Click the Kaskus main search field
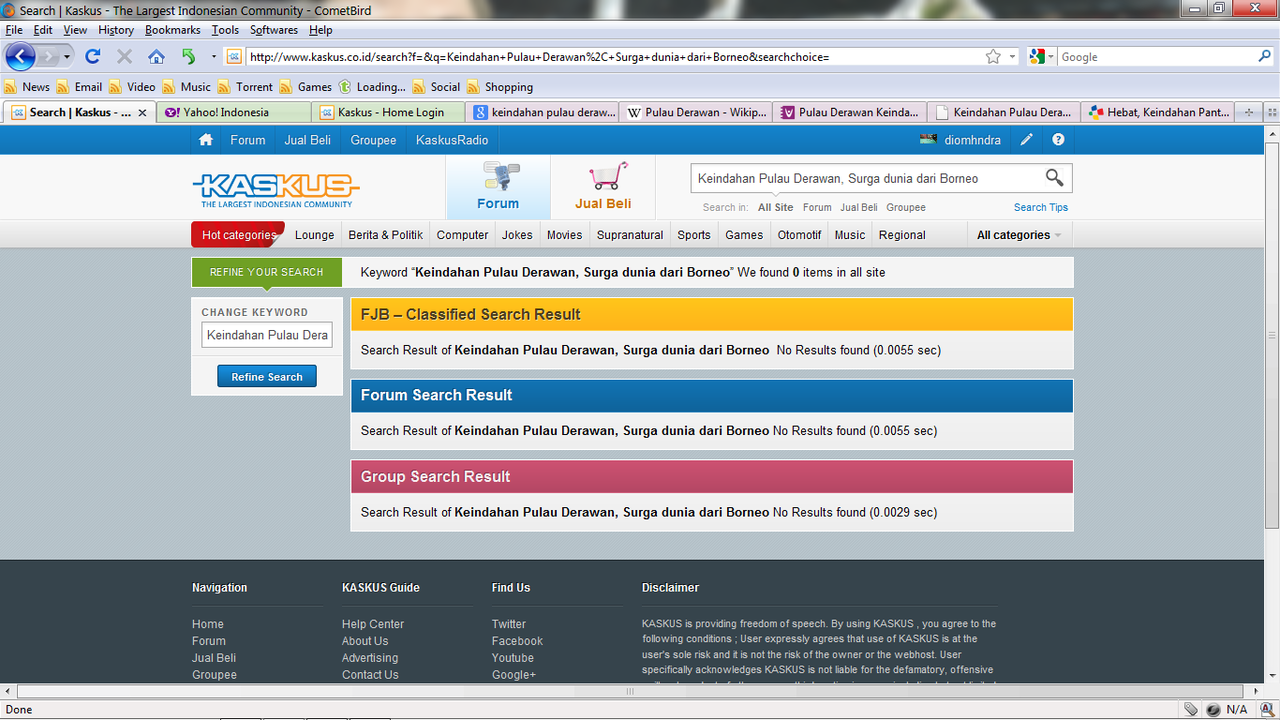Viewport: 1280px width, 720px height. point(865,178)
